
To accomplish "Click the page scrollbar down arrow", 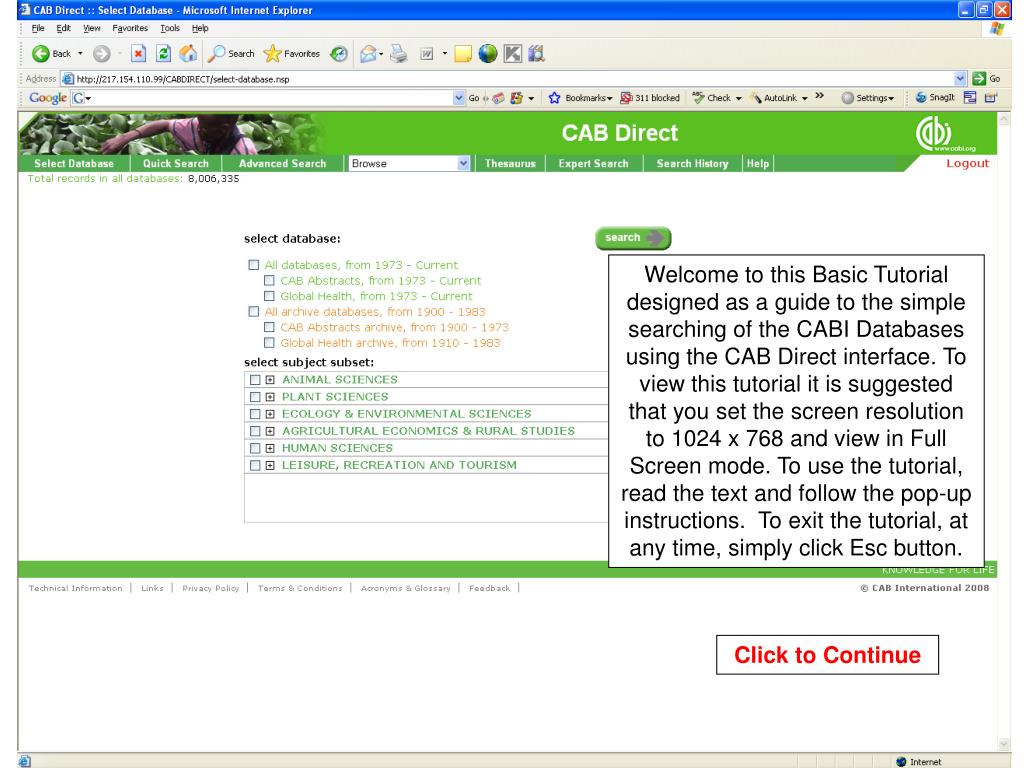I will tap(1004, 744).
